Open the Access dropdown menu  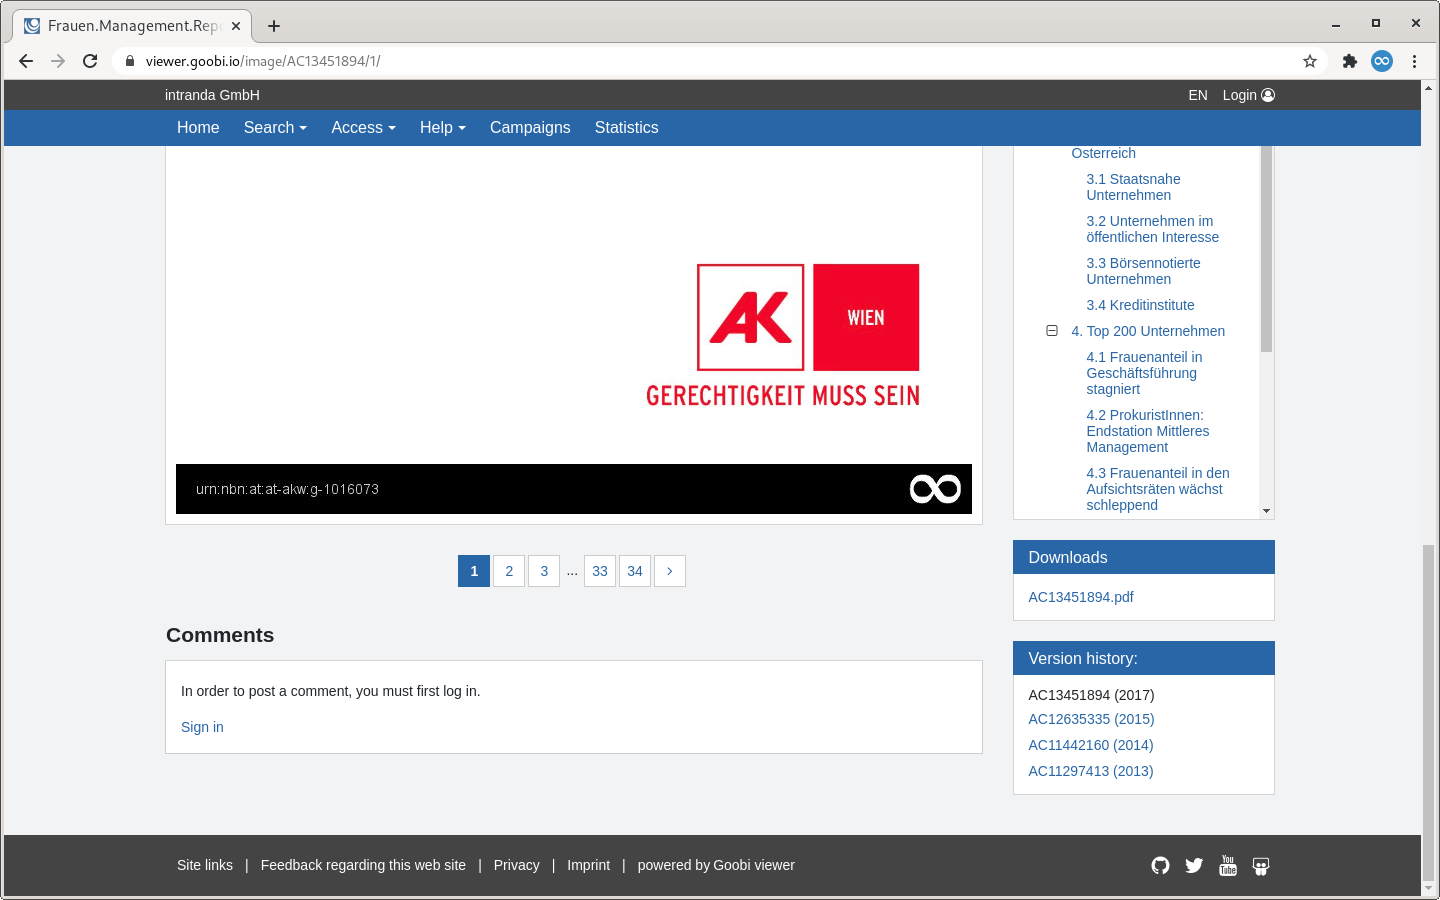tap(363, 128)
